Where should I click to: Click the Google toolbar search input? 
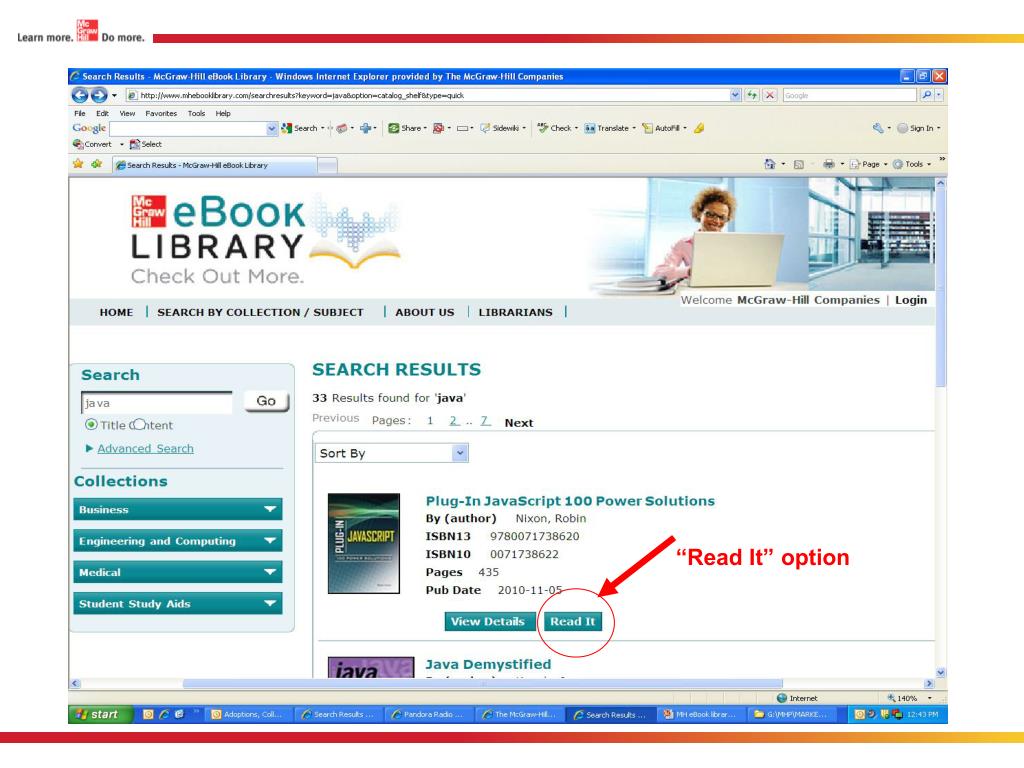coord(187,129)
